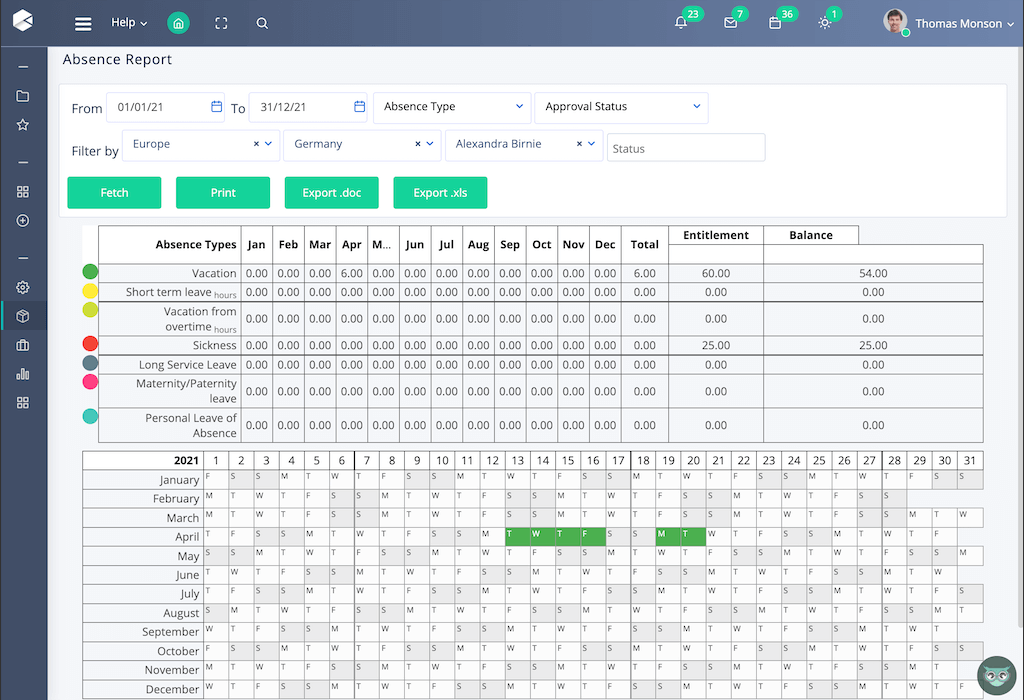Click the Fetch button
The image size is (1024, 700).
(113, 192)
